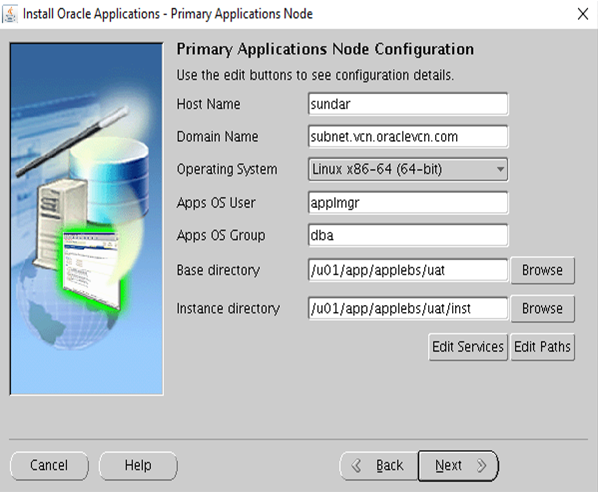Image resolution: width=598 pixels, height=492 pixels.
Task: Go Back to the previous wizard step
Action: click(379, 466)
